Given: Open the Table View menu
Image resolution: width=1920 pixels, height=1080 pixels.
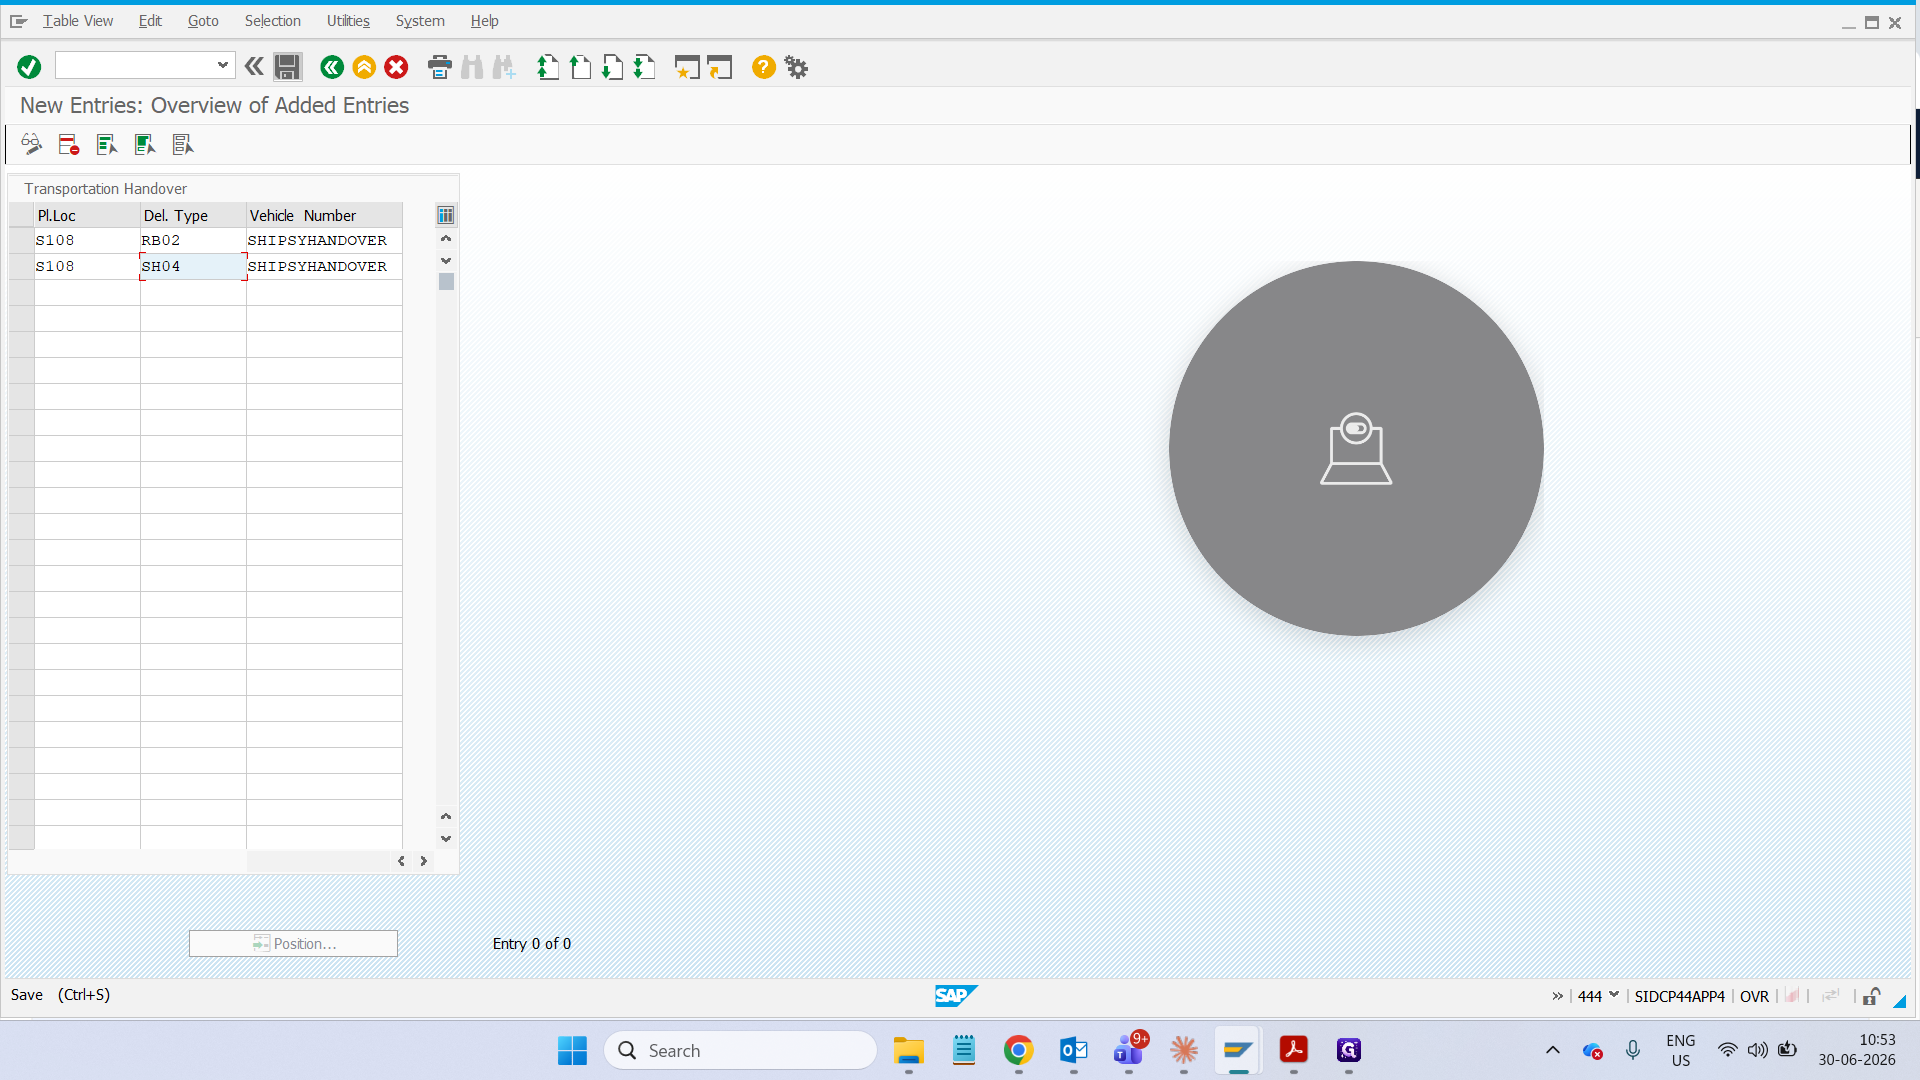Looking at the screenshot, I should pyautogui.click(x=78, y=21).
